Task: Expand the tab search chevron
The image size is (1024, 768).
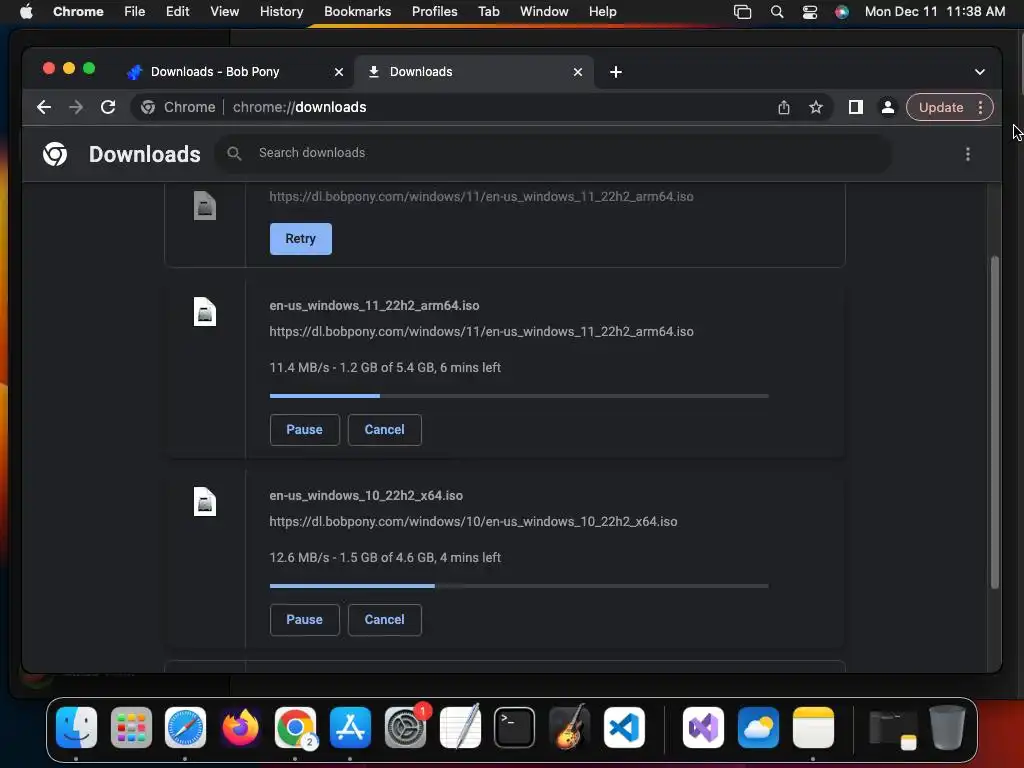Action: pyautogui.click(x=980, y=72)
